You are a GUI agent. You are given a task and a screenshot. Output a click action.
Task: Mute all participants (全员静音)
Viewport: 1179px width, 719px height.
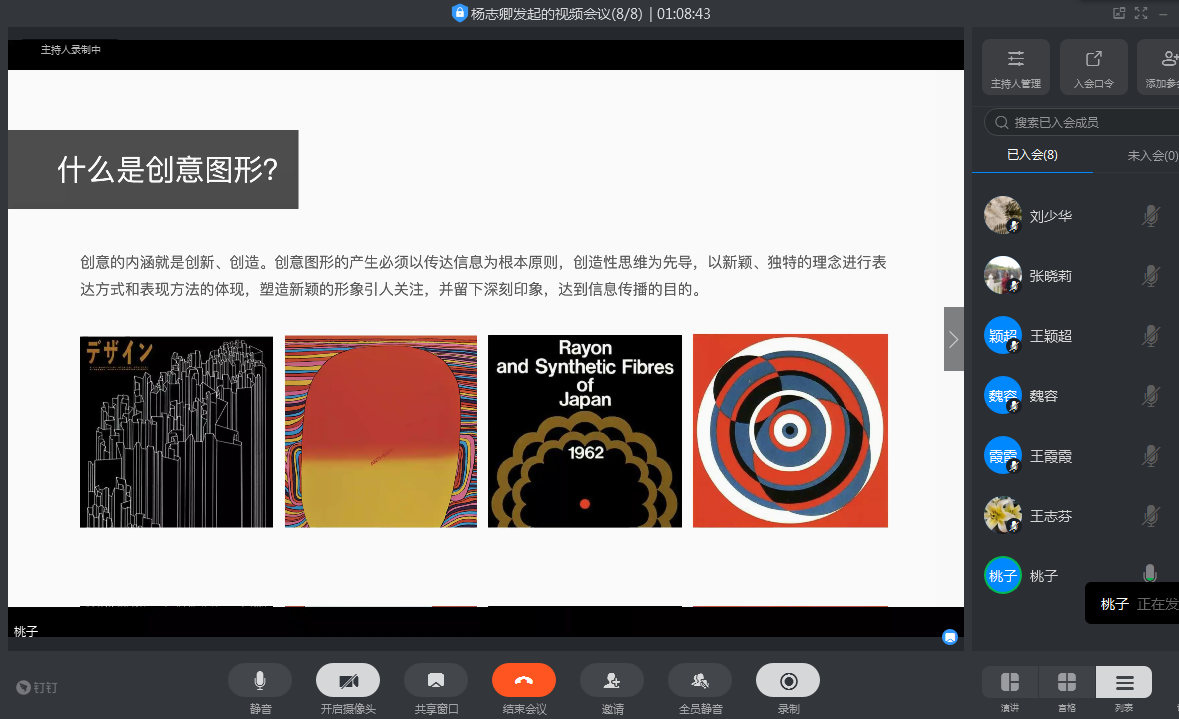699,681
